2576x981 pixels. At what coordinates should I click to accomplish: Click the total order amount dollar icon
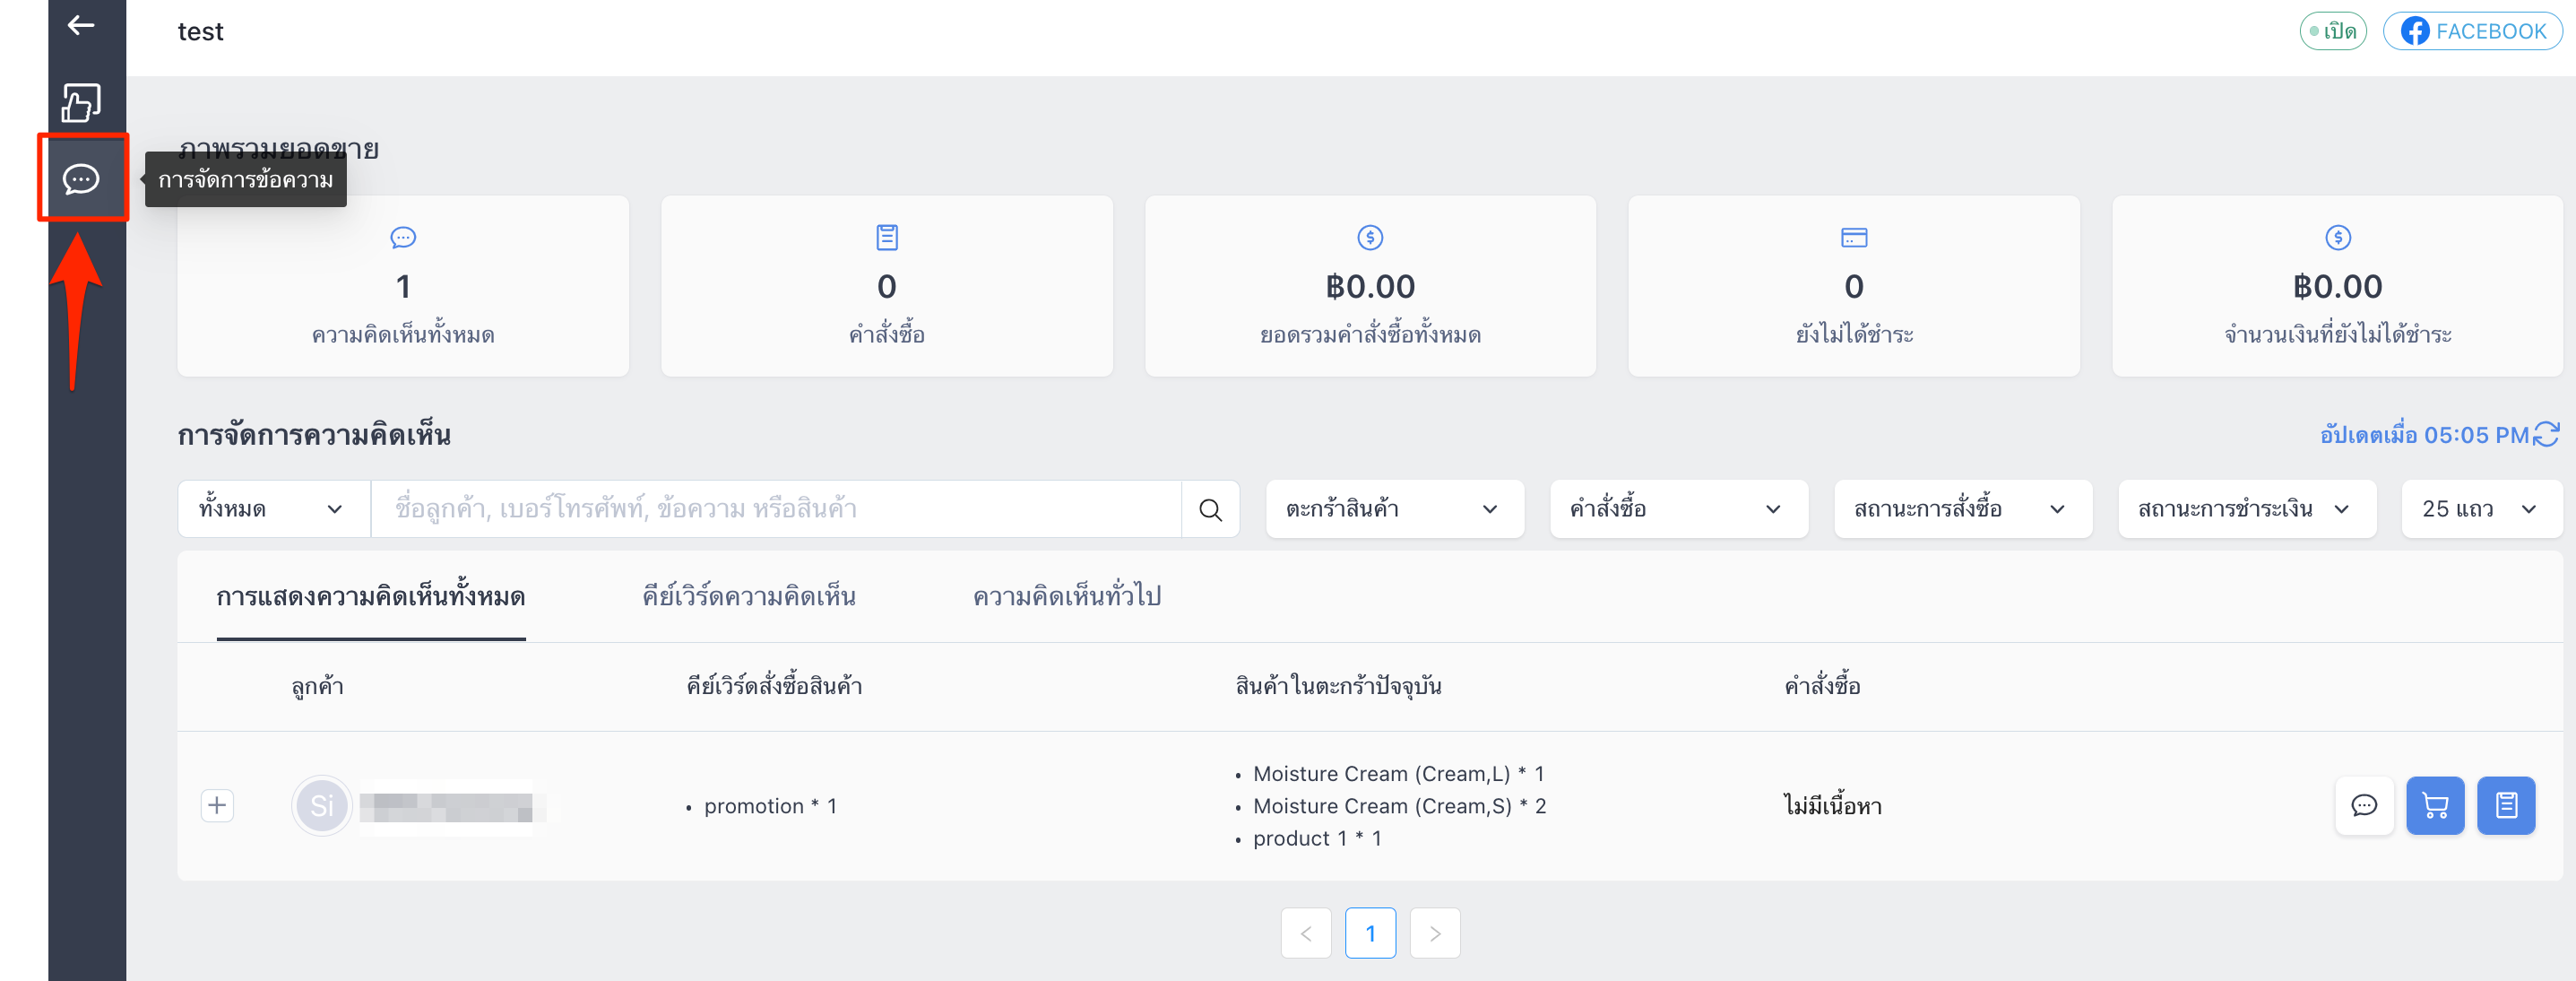tap(1369, 237)
